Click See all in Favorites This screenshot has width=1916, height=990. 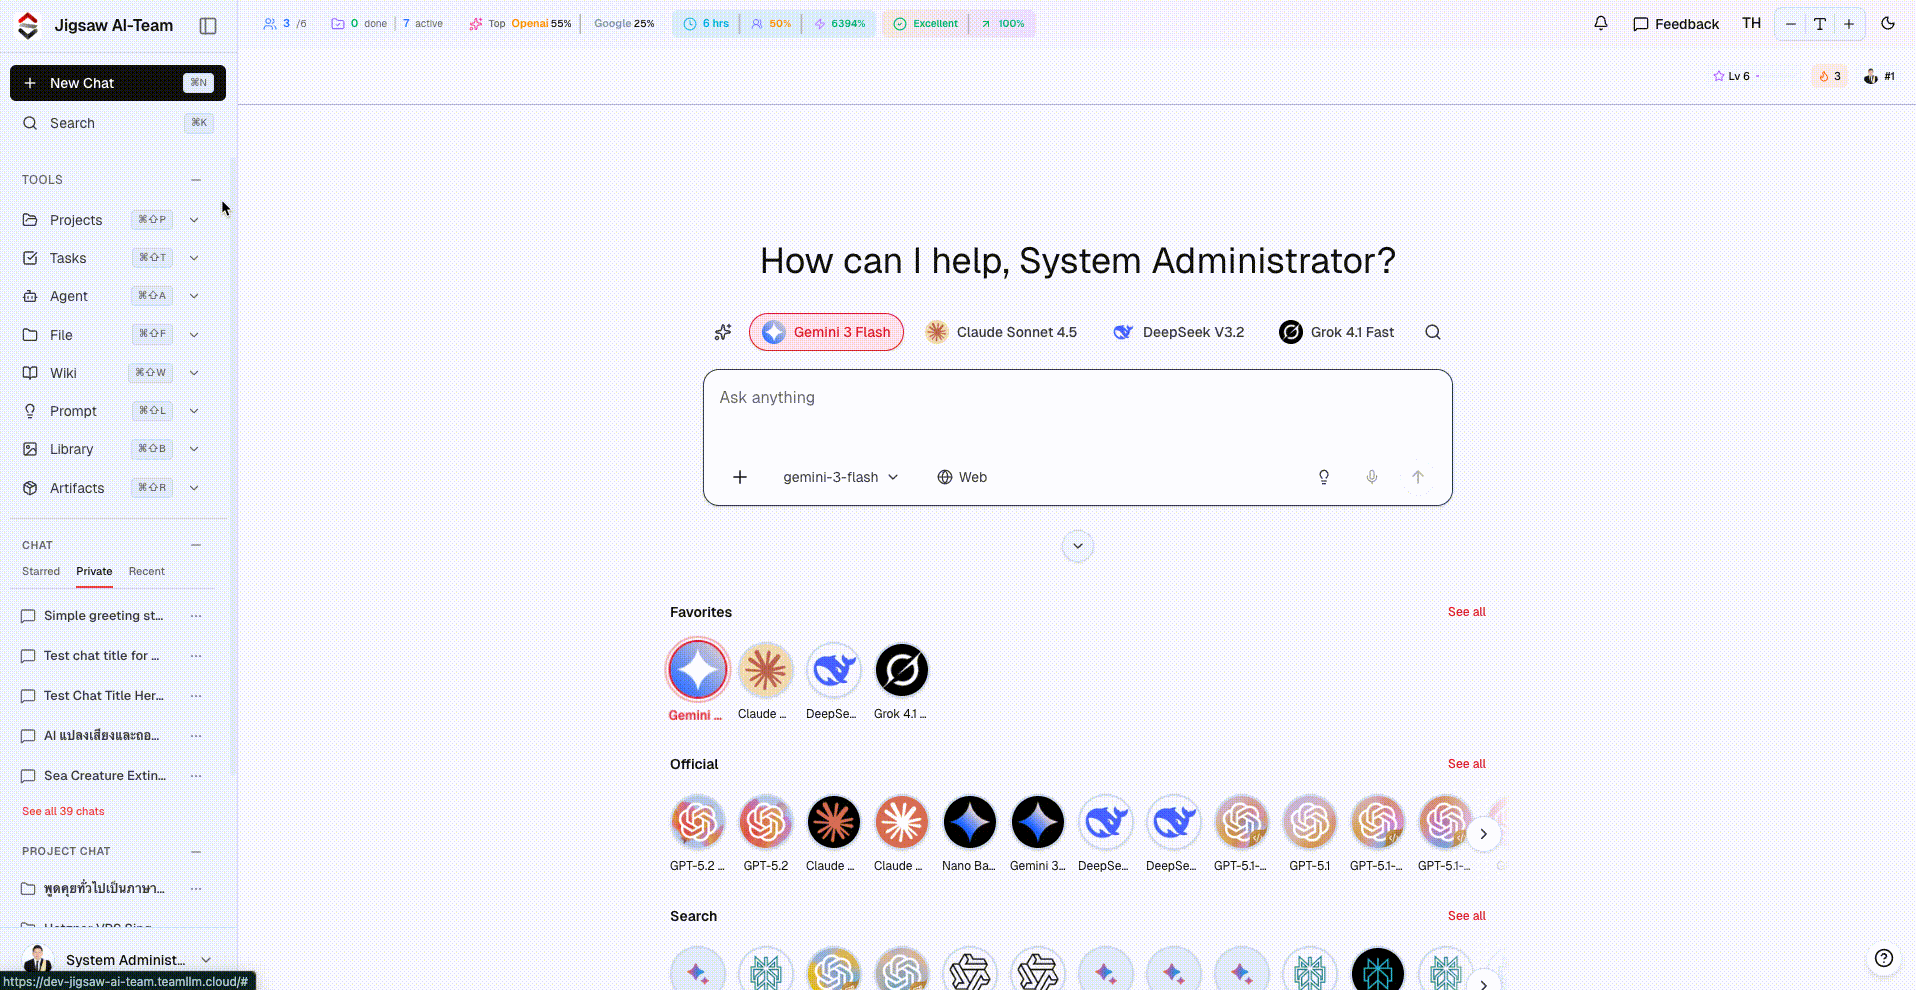click(x=1466, y=612)
